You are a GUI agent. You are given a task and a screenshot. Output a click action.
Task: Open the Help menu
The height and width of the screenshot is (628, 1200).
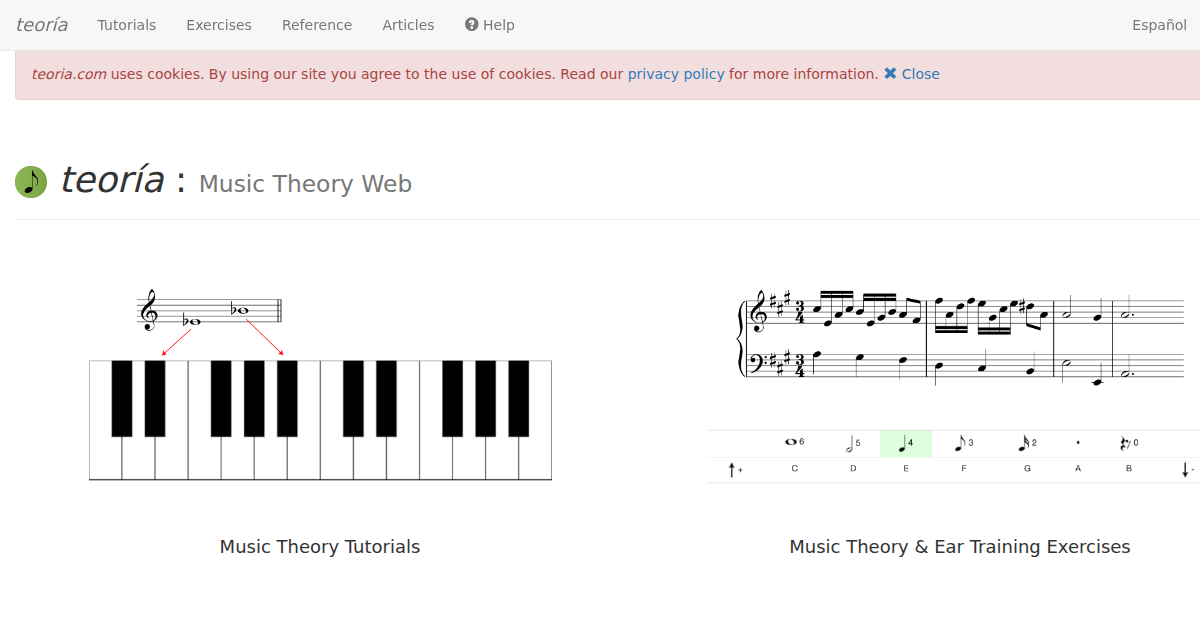[490, 25]
